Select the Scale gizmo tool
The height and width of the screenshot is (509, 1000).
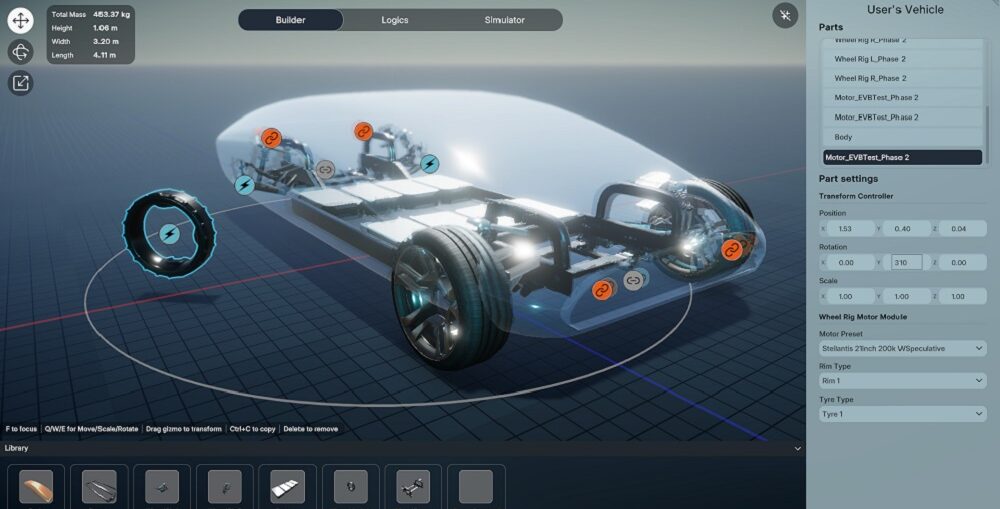pos(21,83)
